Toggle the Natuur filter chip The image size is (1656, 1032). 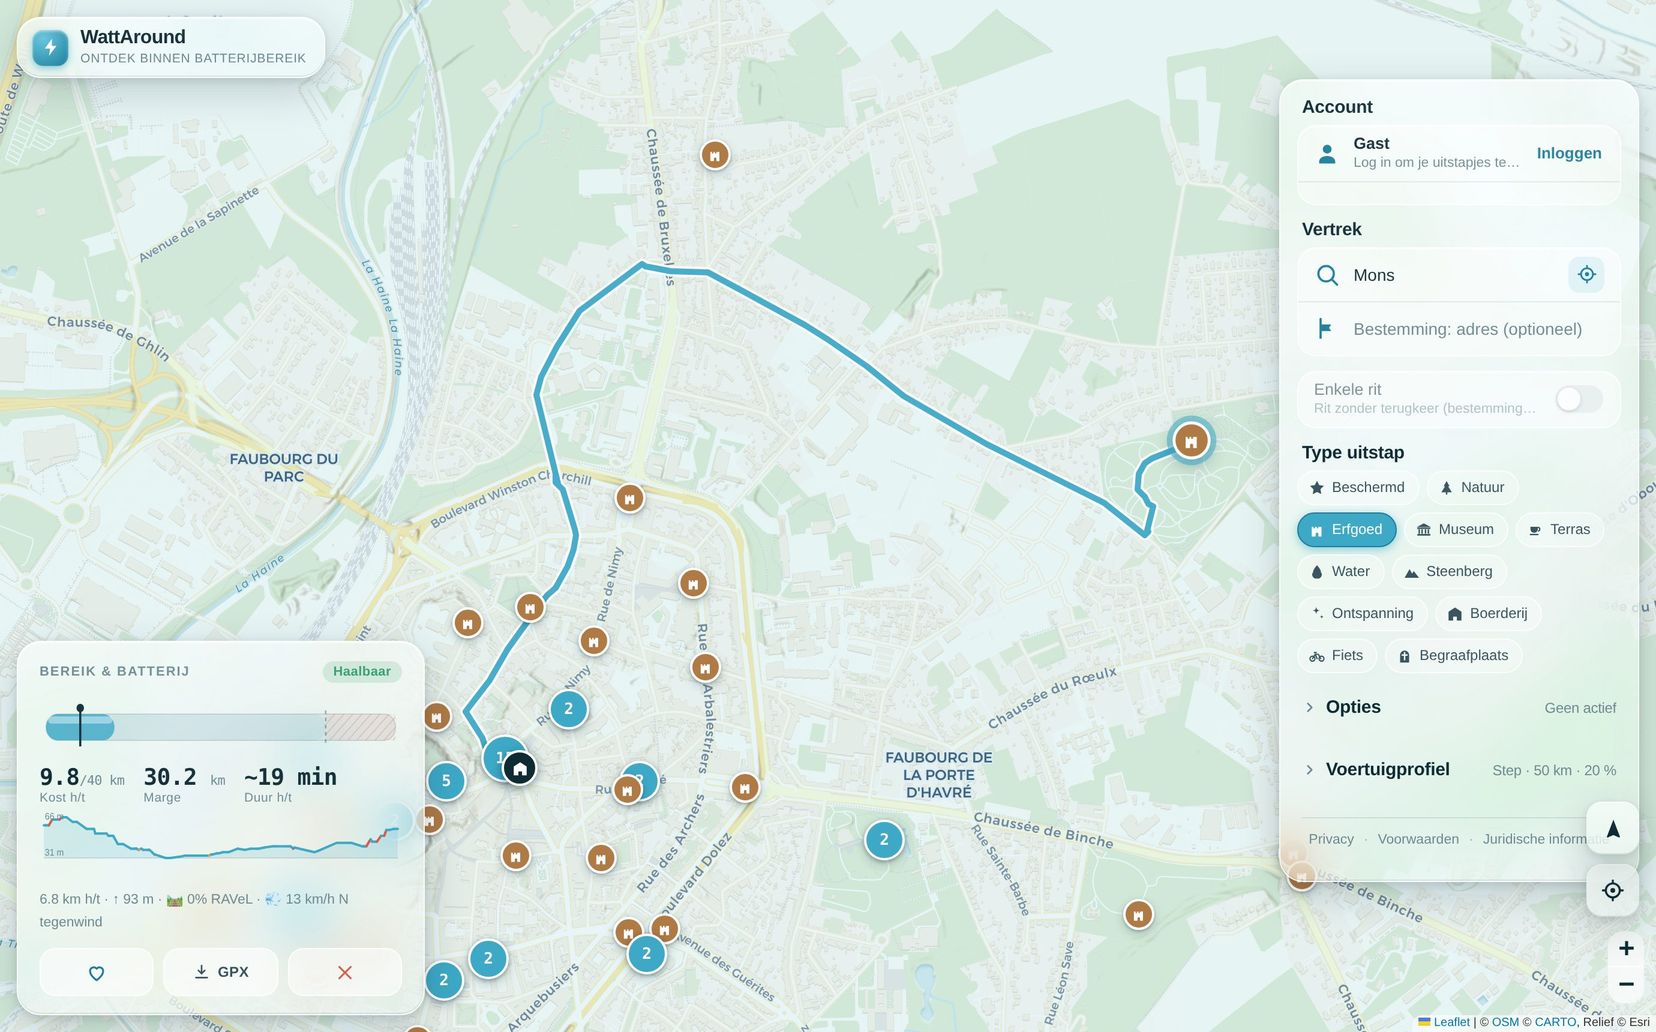pyautogui.click(x=1472, y=487)
